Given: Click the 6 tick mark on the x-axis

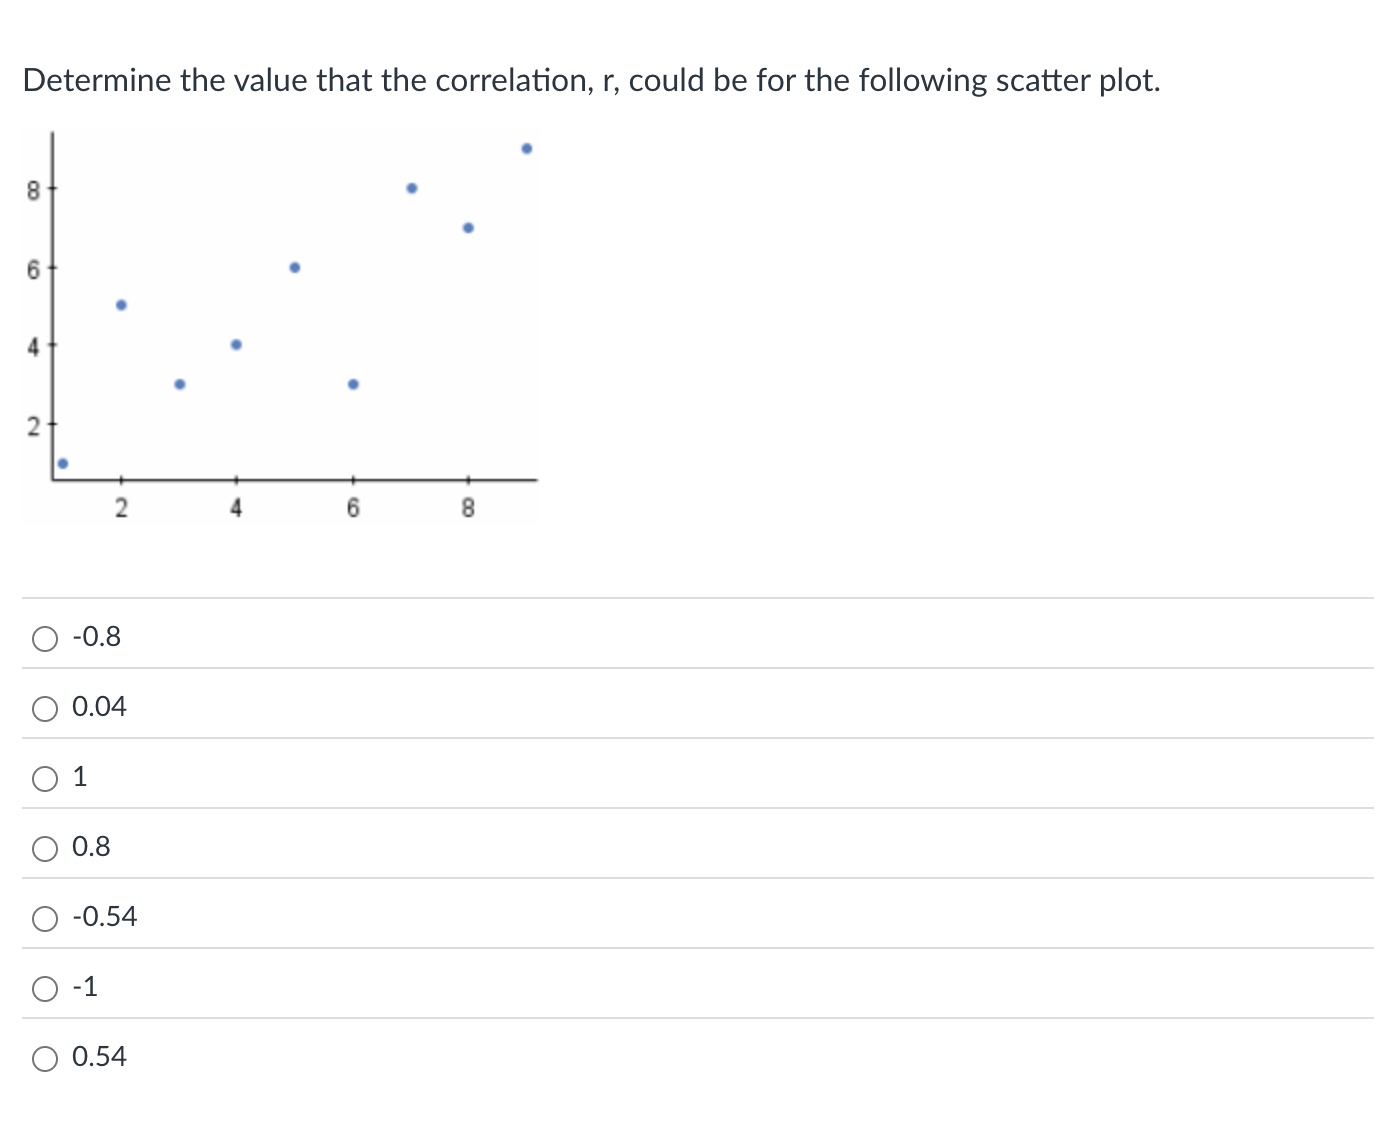Looking at the screenshot, I should (351, 482).
